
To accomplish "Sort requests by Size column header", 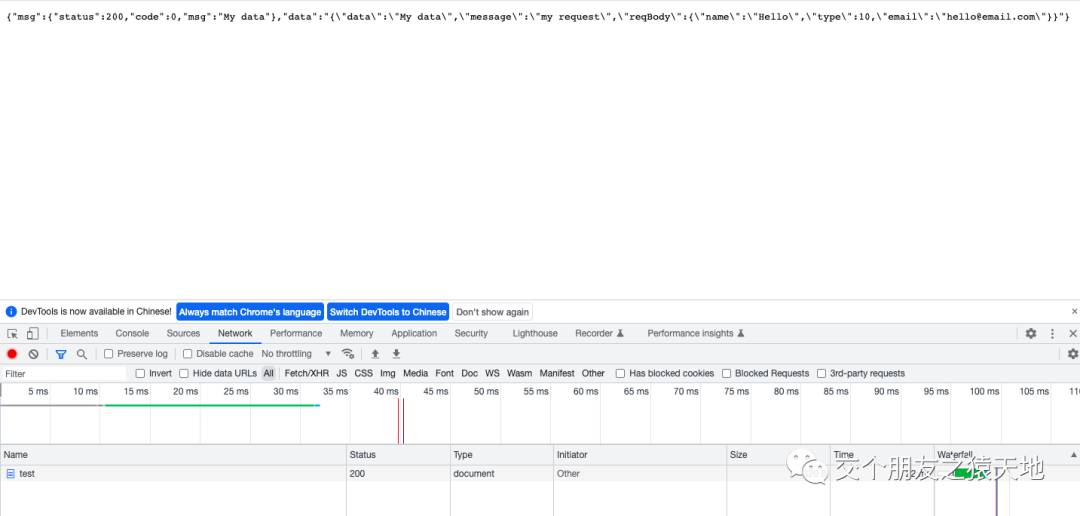I will tap(778, 455).
